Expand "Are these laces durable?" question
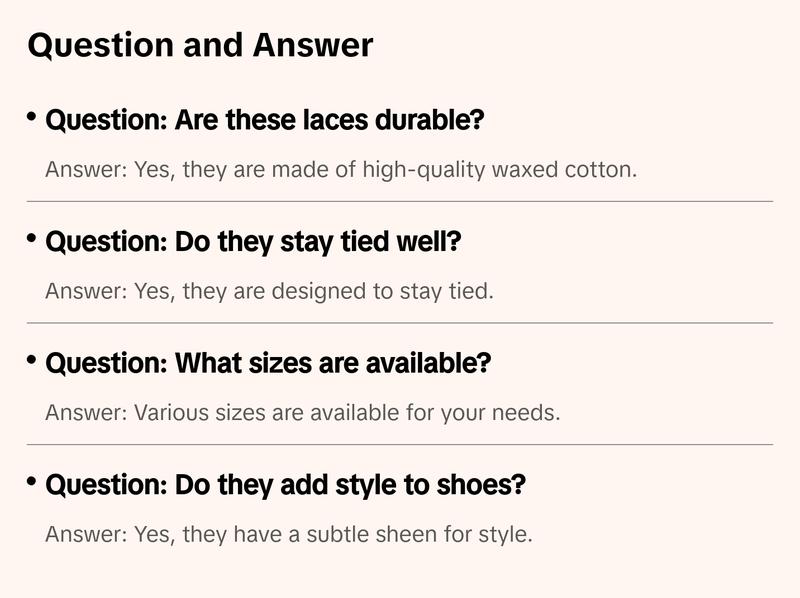The width and height of the screenshot is (800, 598). point(265,122)
